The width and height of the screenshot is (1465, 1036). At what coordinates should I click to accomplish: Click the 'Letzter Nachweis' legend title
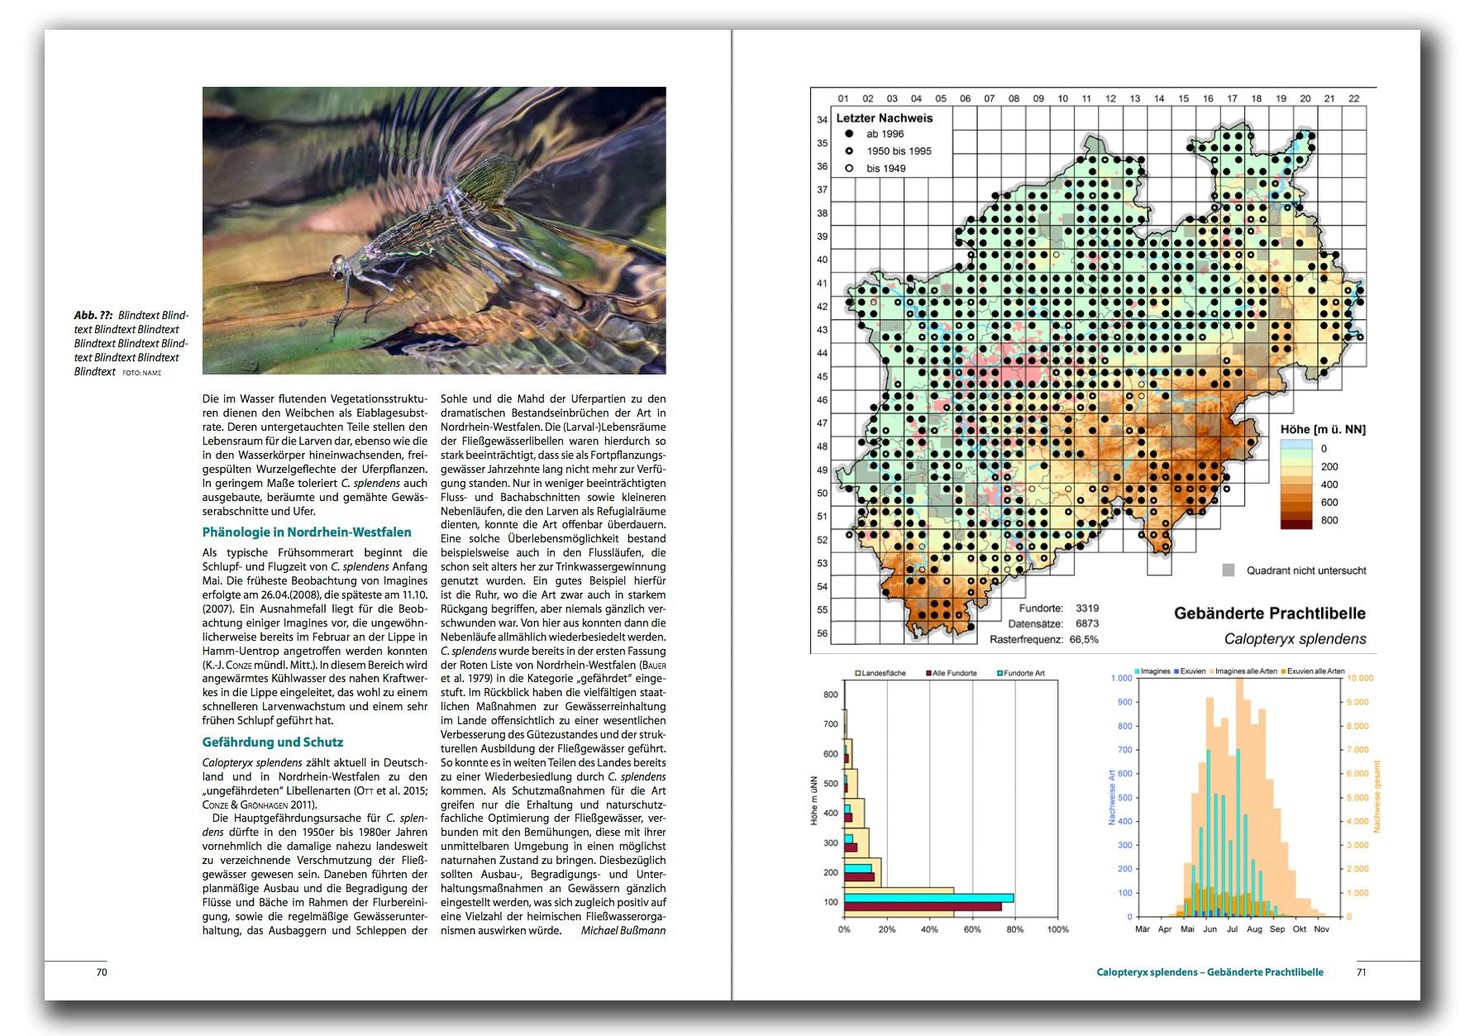coord(884,118)
